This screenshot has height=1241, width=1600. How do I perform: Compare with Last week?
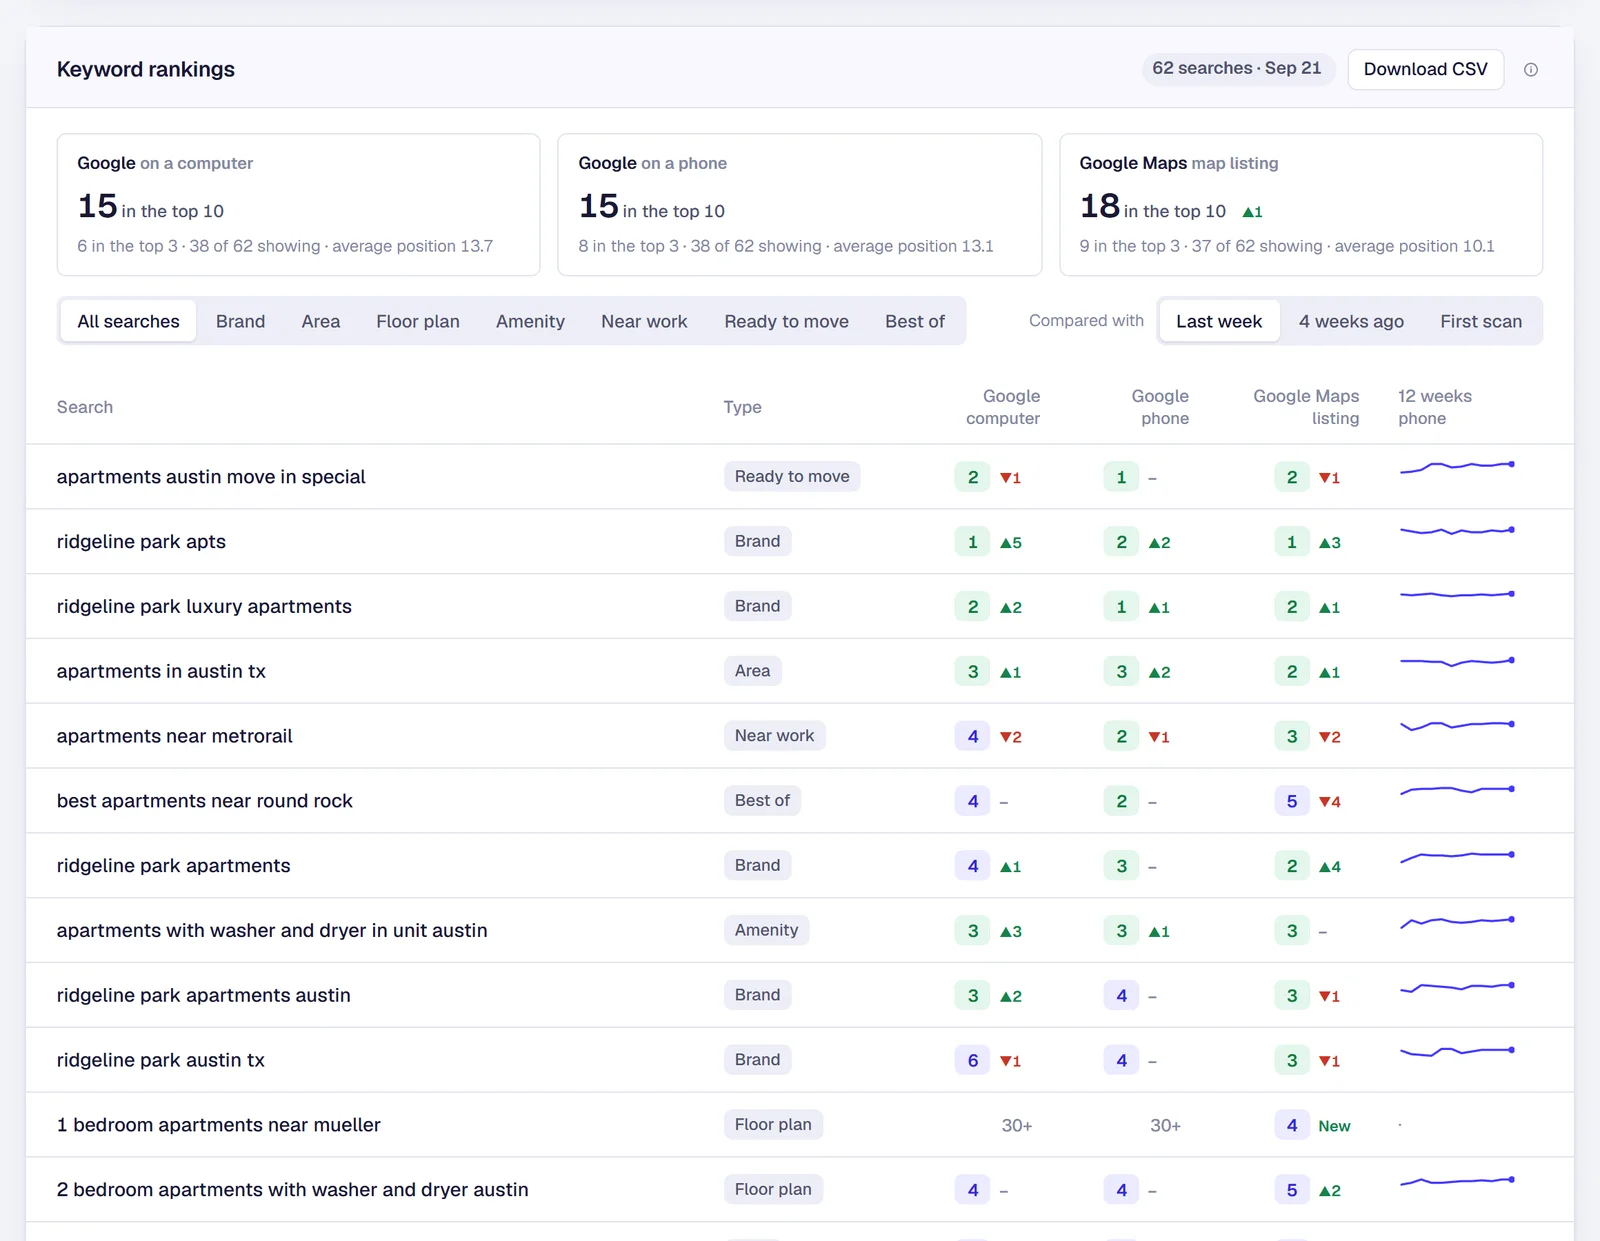[1219, 321]
